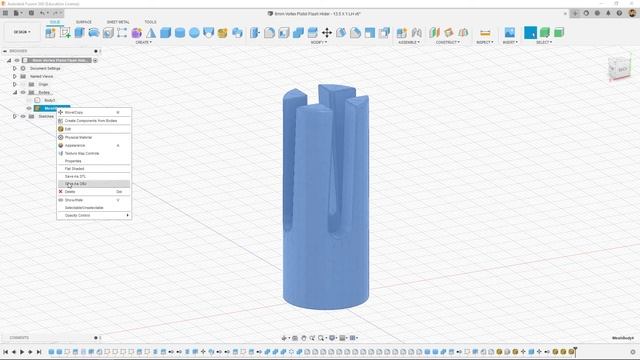
Task: Expand the Origin node
Action: tap(15, 84)
